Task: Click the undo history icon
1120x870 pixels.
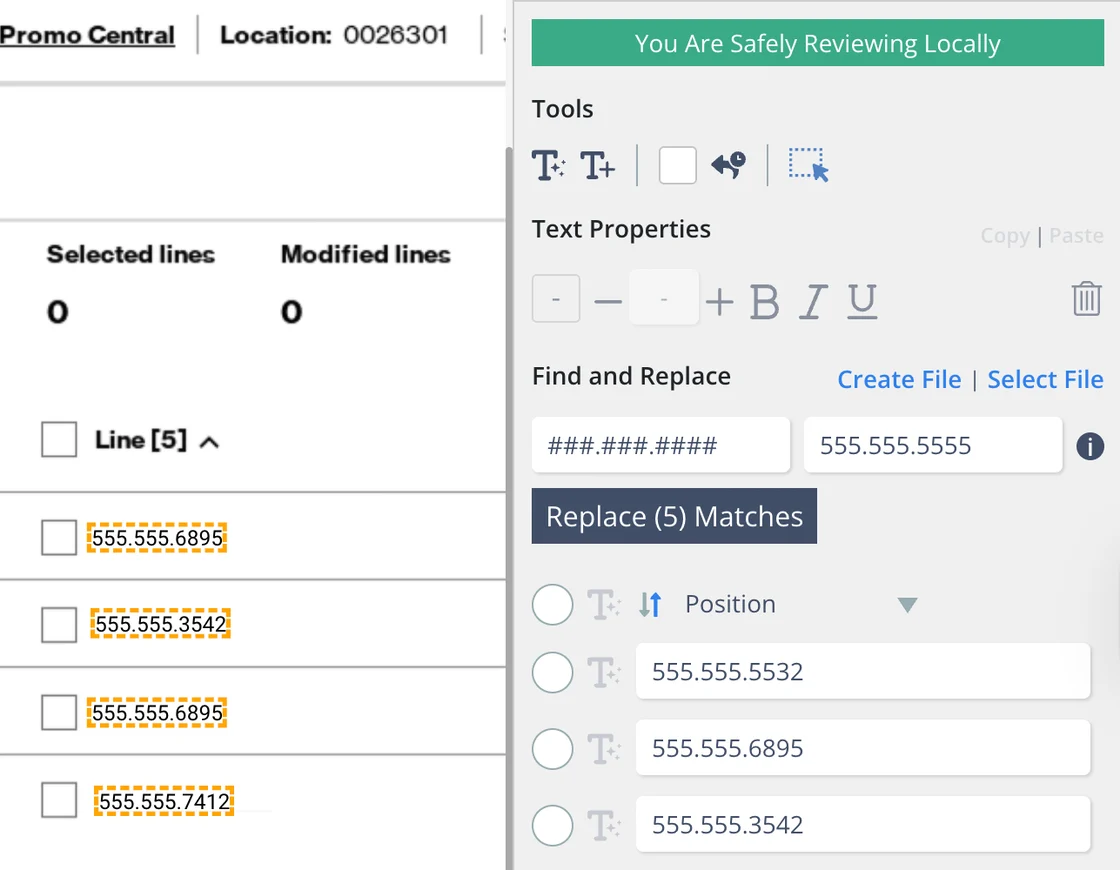Action: click(729, 165)
